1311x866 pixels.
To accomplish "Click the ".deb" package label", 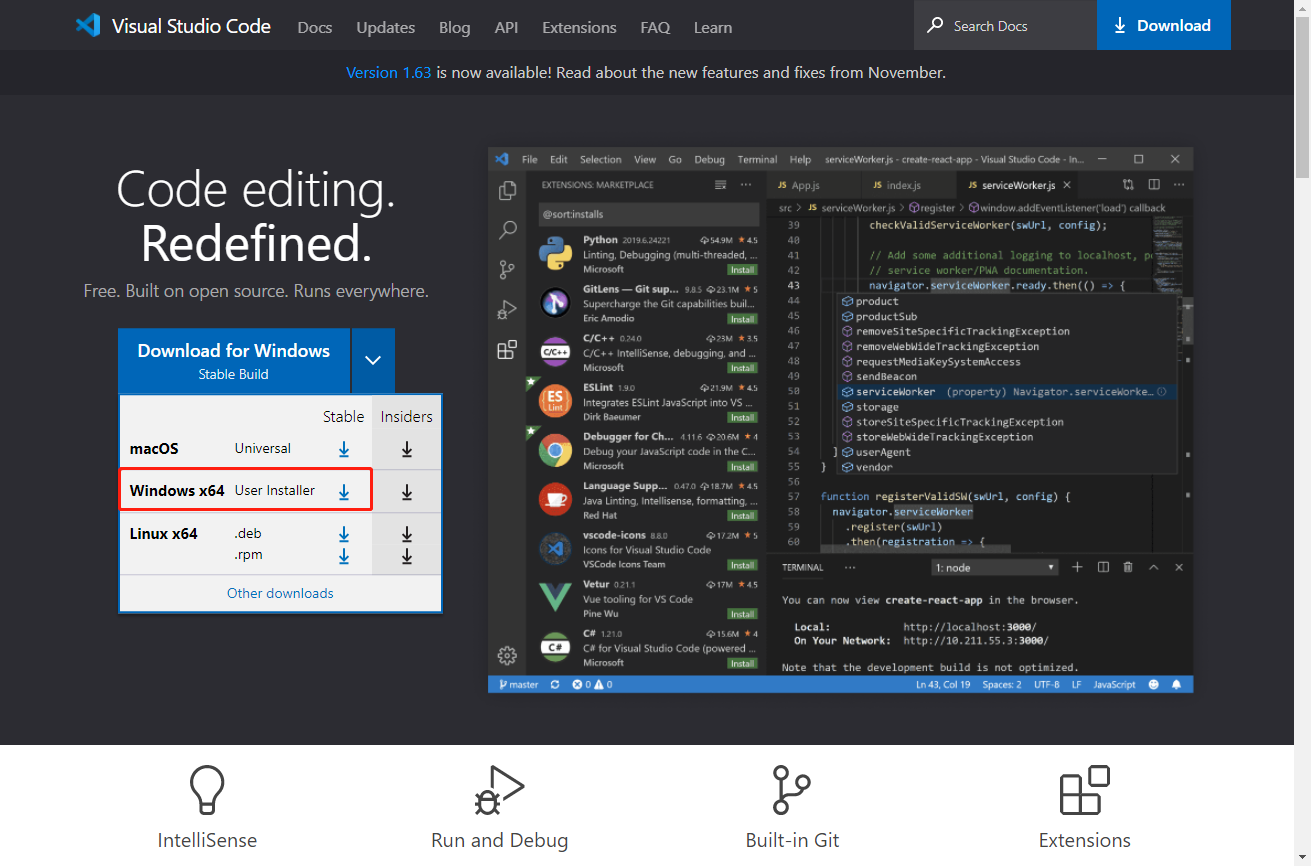I will pos(248,534).
